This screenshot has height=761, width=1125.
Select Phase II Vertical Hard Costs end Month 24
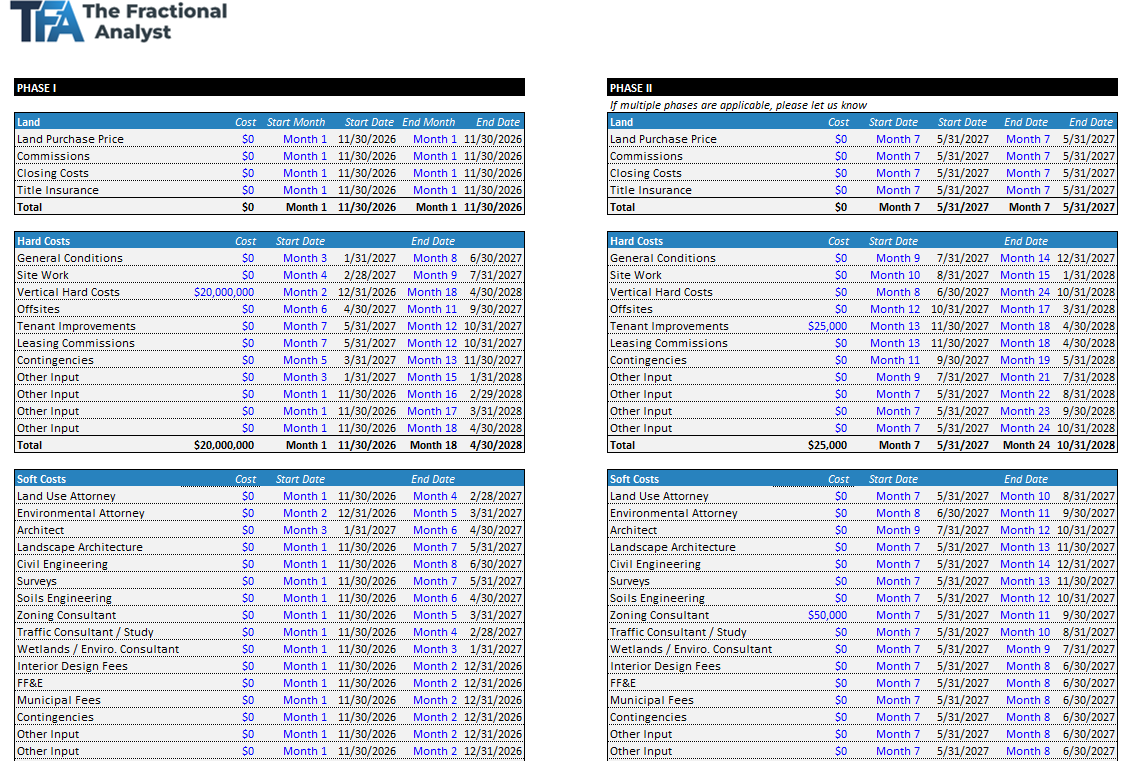tap(1025, 292)
